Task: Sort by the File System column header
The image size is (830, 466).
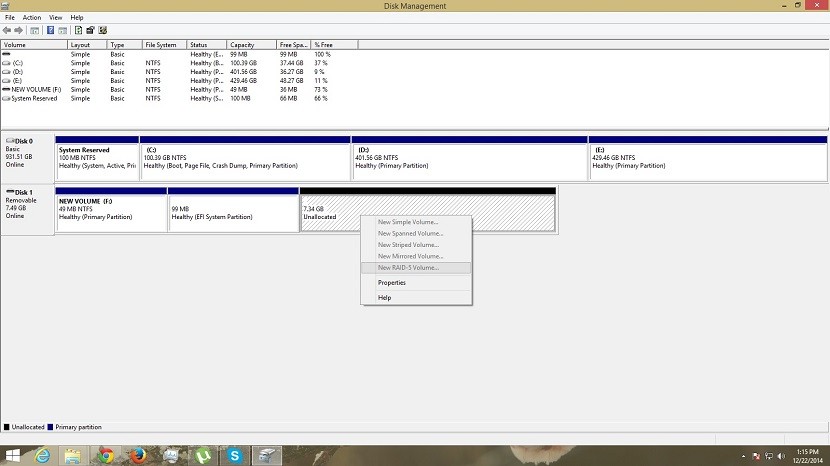Action: point(165,45)
